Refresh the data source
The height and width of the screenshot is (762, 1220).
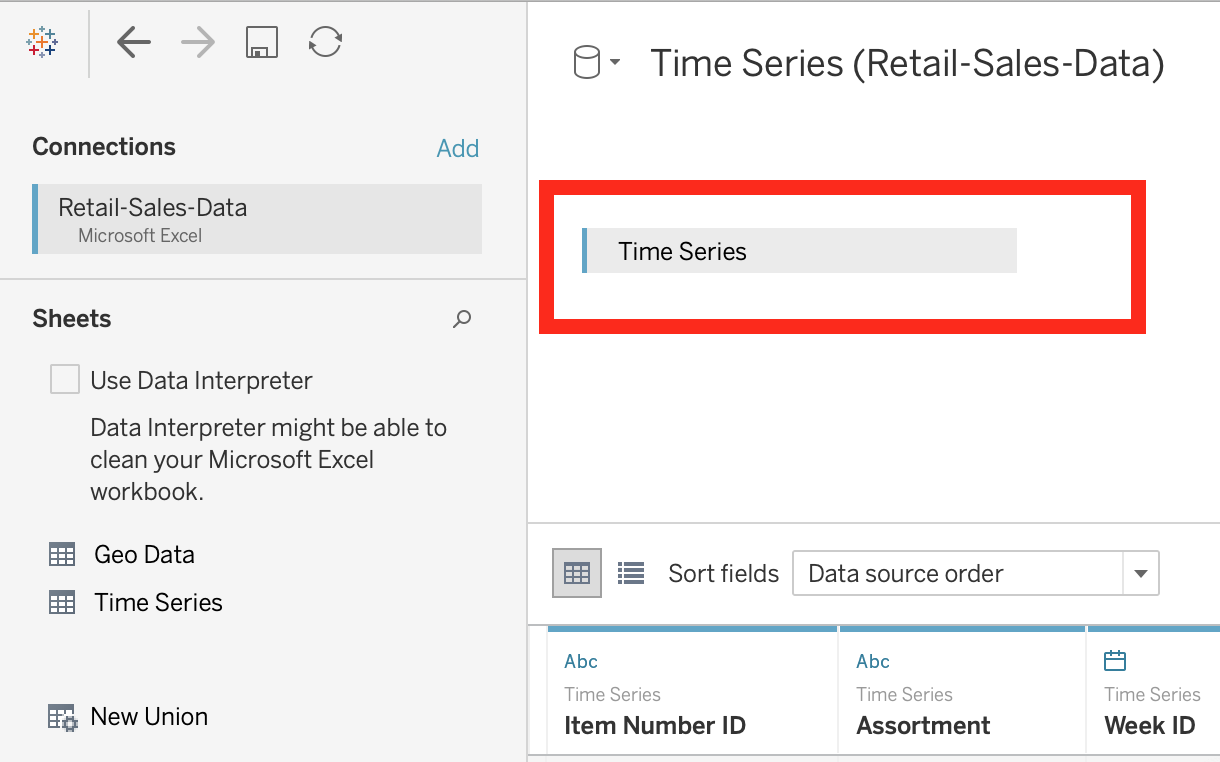pyautogui.click(x=325, y=42)
